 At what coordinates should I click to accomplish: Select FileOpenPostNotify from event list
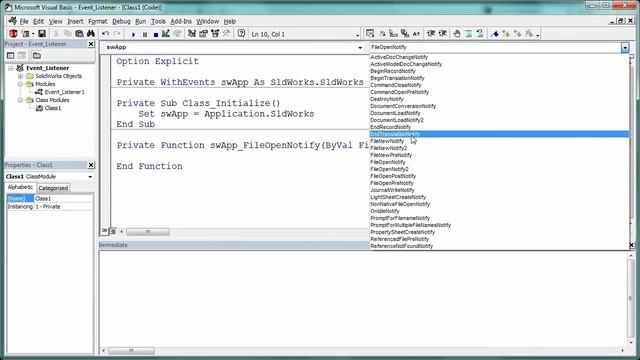click(x=393, y=176)
